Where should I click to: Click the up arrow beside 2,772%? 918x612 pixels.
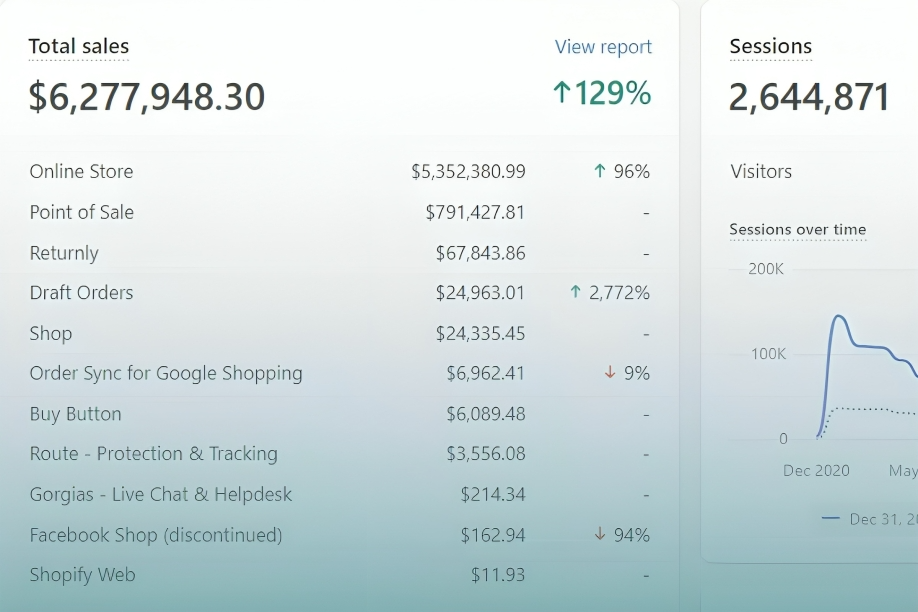pyautogui.click(x=575, y=292)
